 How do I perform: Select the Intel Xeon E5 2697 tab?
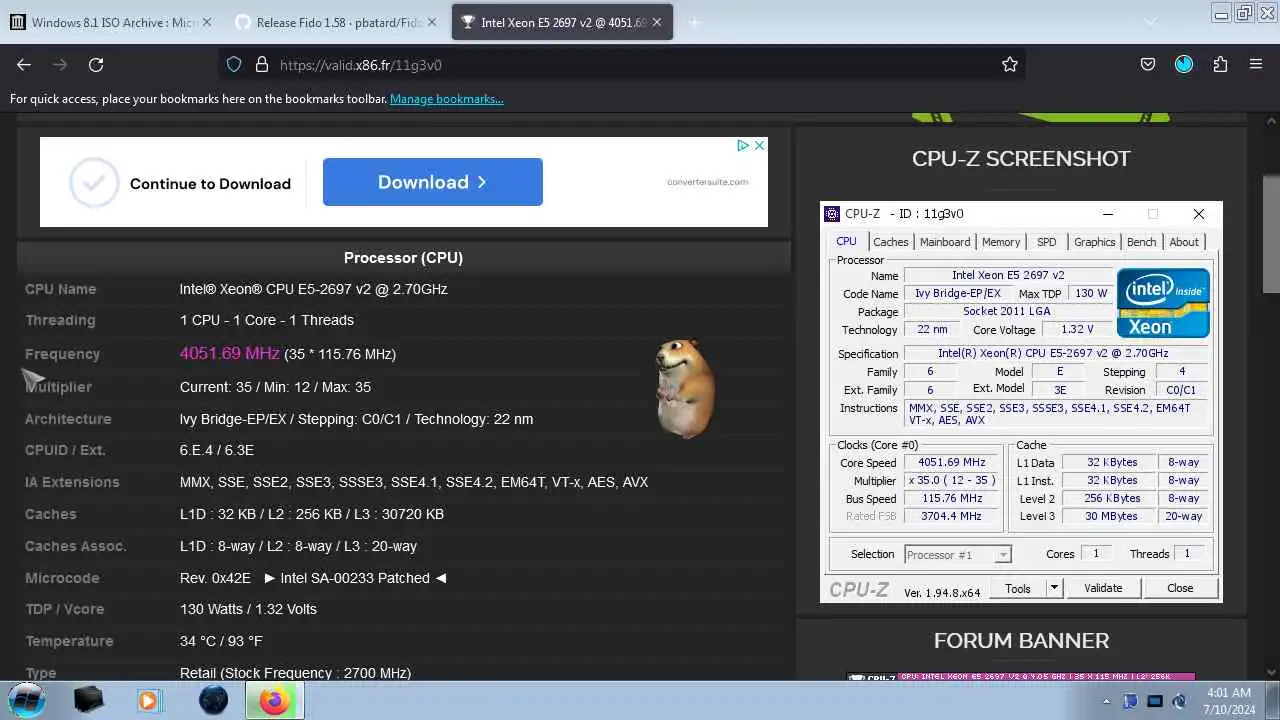tap(562, 22)
